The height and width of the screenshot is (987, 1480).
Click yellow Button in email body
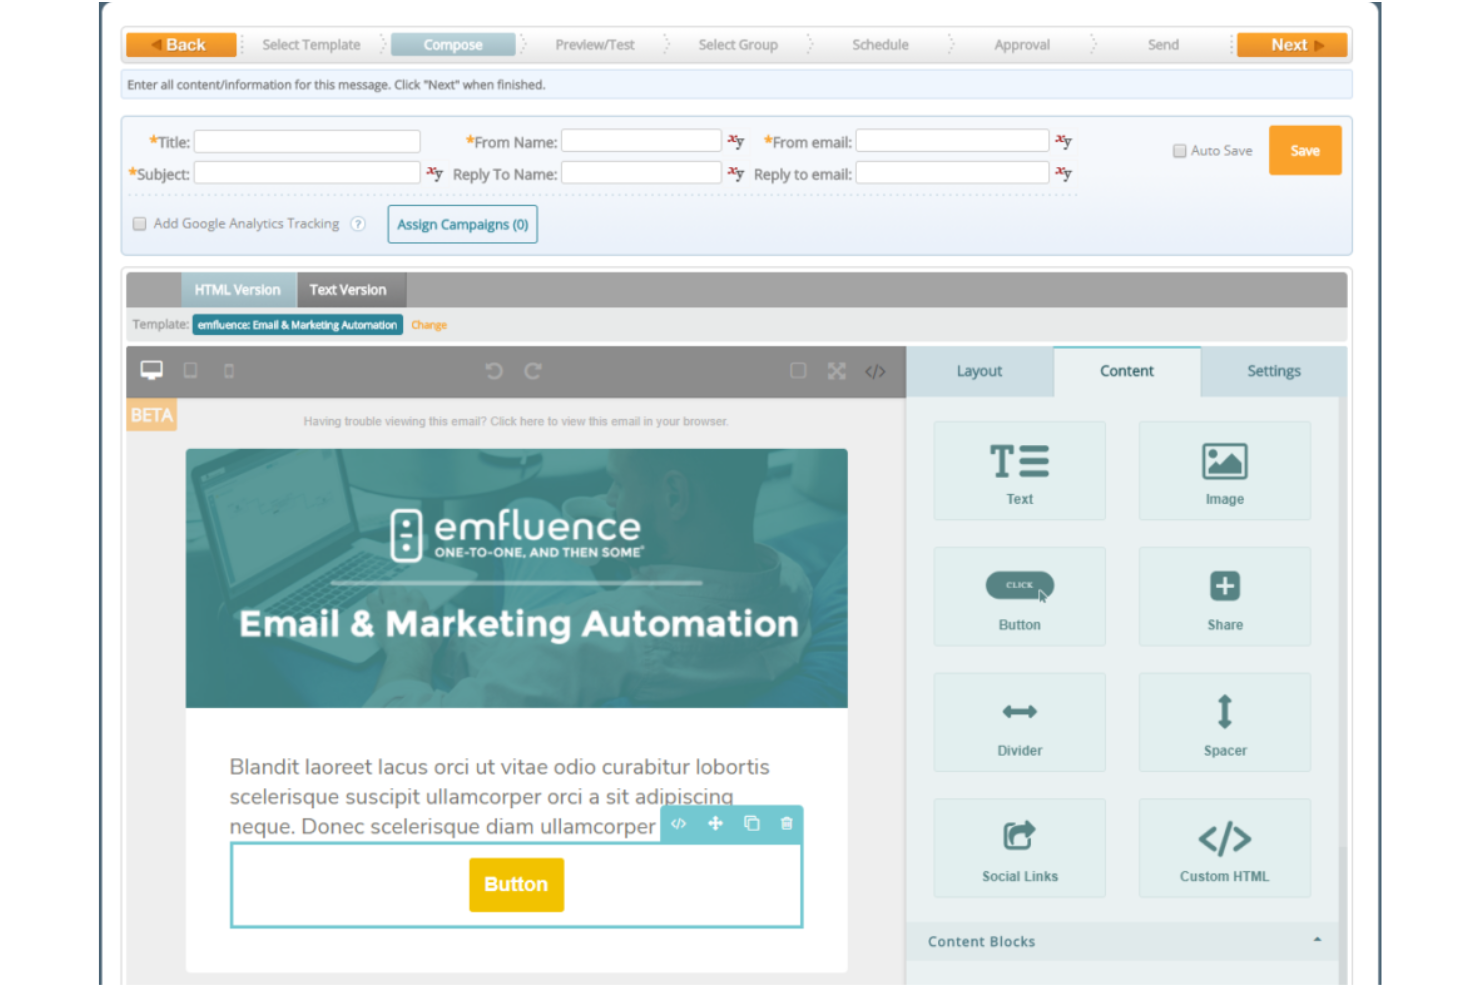coord(516,884)
